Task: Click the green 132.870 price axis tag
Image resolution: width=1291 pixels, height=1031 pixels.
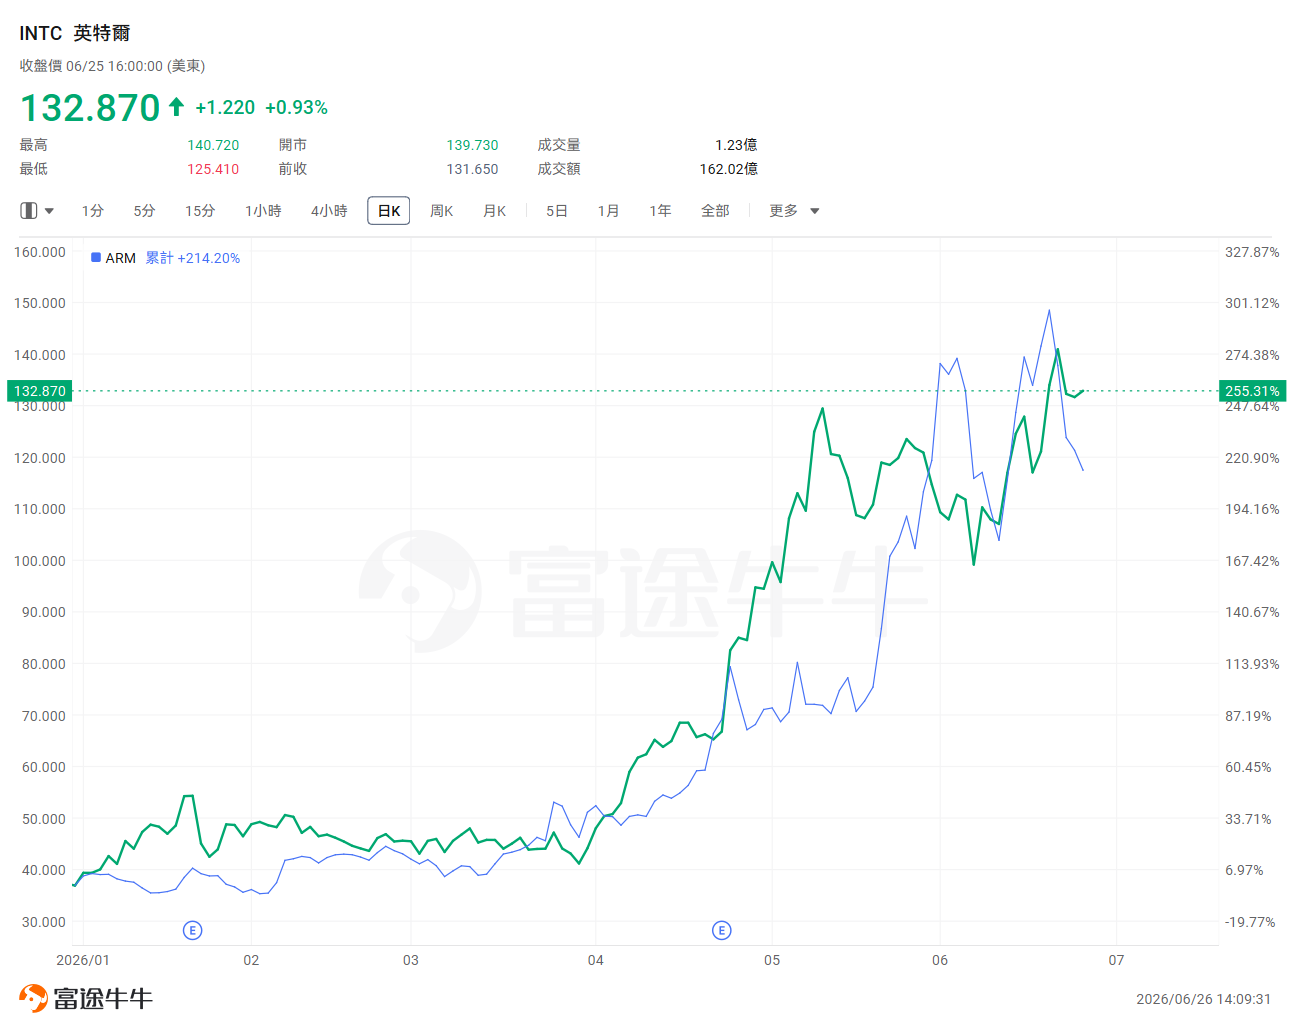Action: pyautogui.click(x=40, y=391)
